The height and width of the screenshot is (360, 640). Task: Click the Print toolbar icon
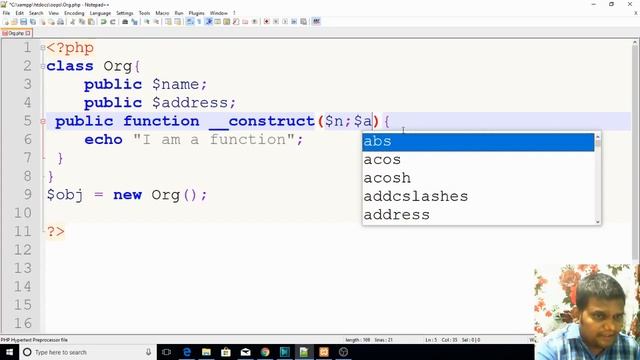(60, 22)
